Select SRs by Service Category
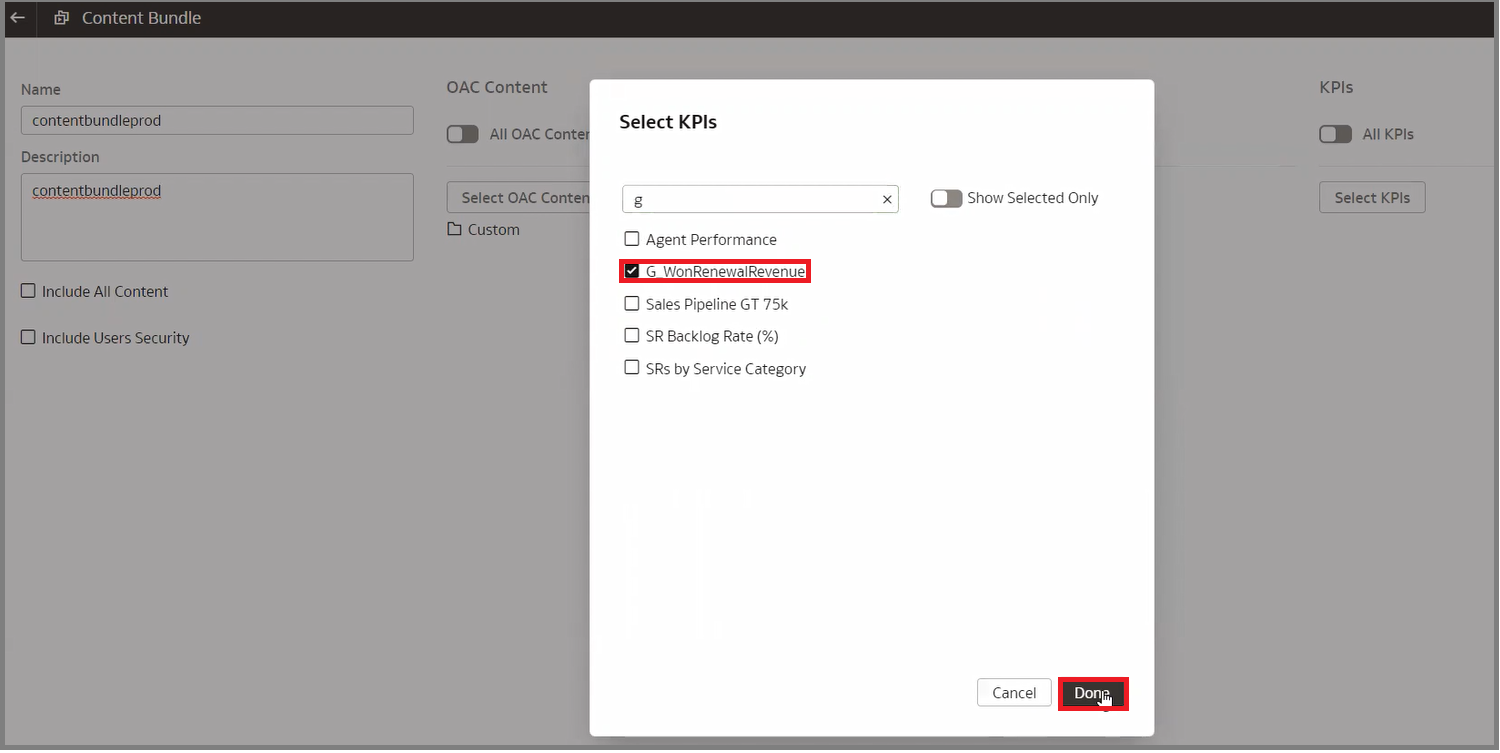 631,367
